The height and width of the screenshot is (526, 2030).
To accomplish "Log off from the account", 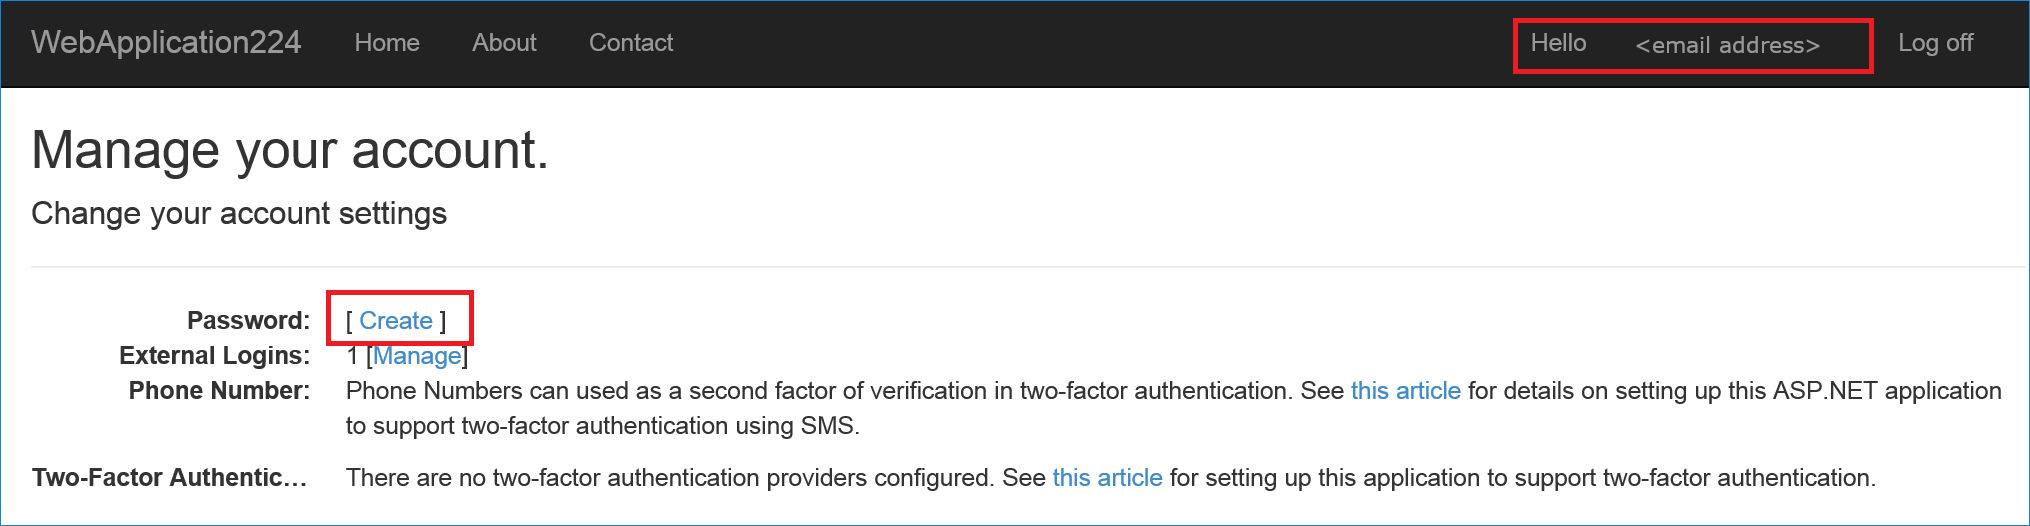I will click(x=1935, y=43).
